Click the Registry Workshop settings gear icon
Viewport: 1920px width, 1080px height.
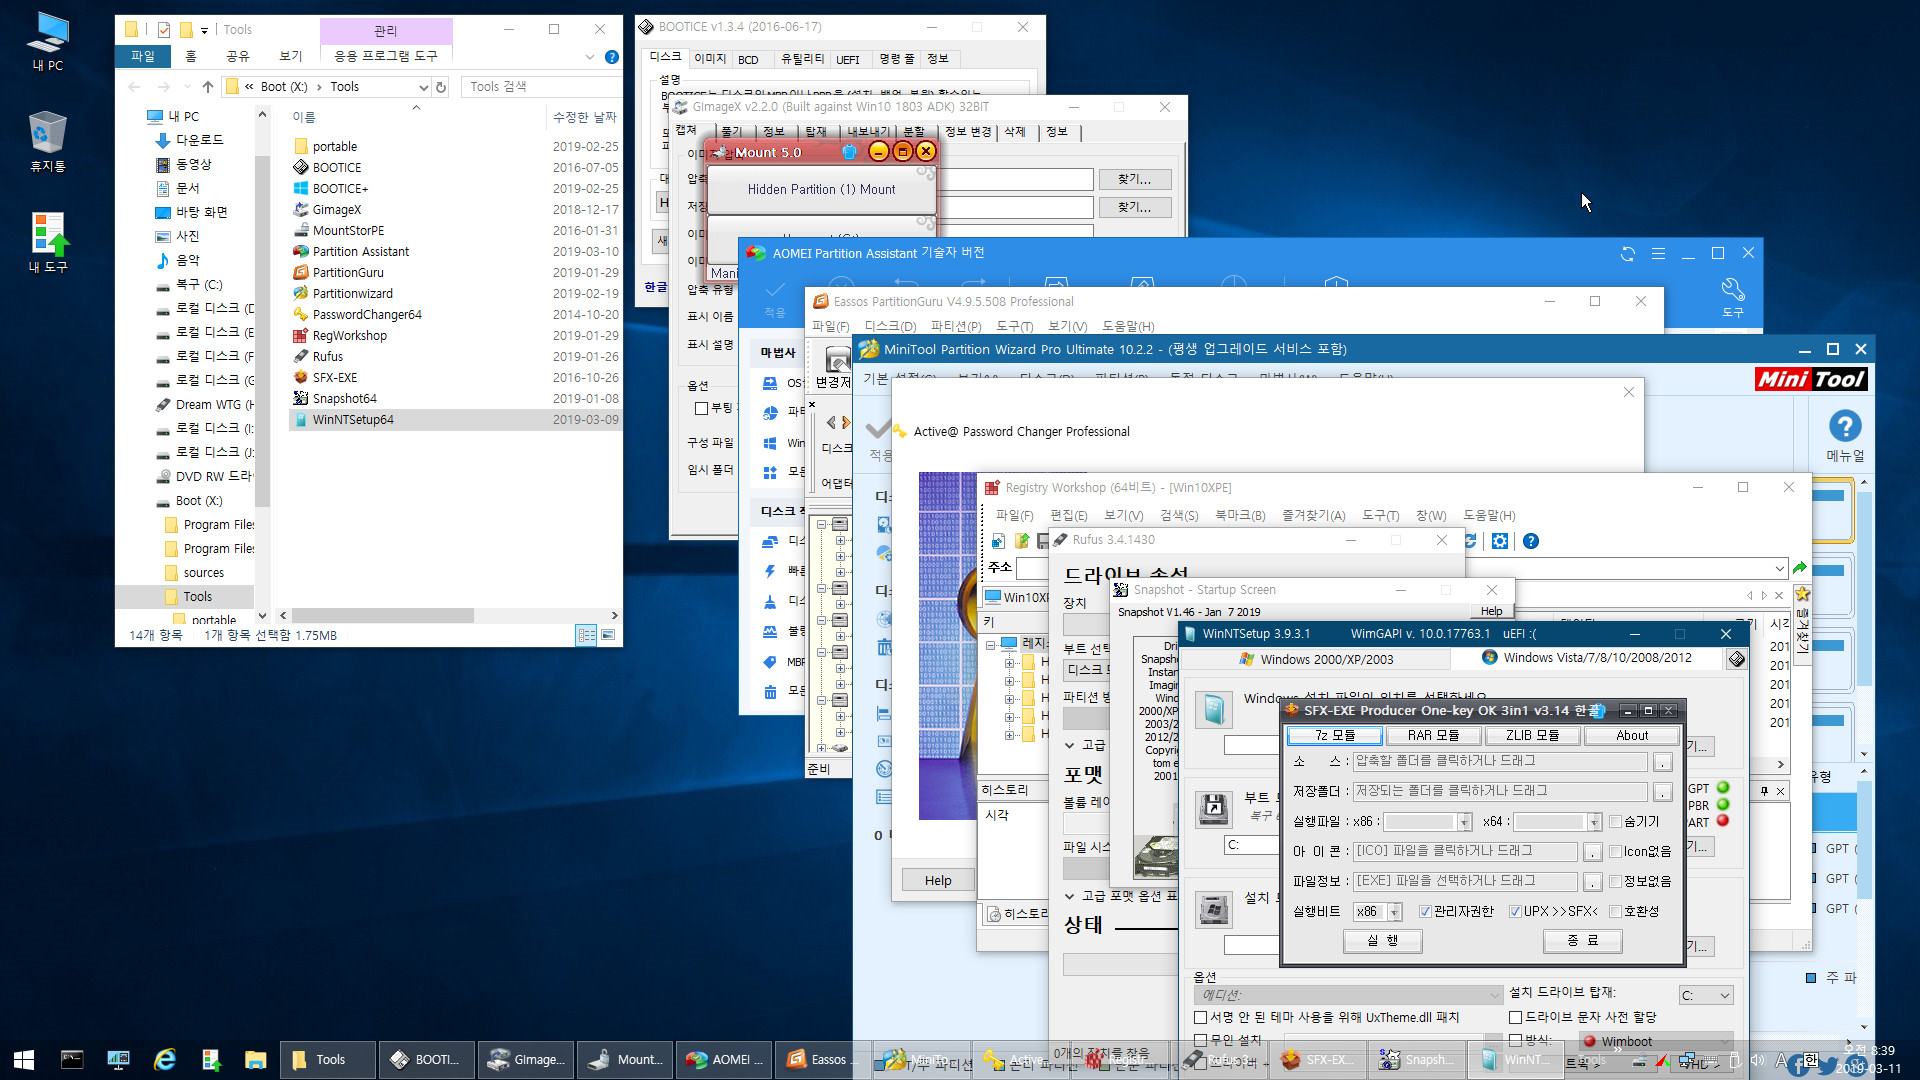tap(1499, 541)
